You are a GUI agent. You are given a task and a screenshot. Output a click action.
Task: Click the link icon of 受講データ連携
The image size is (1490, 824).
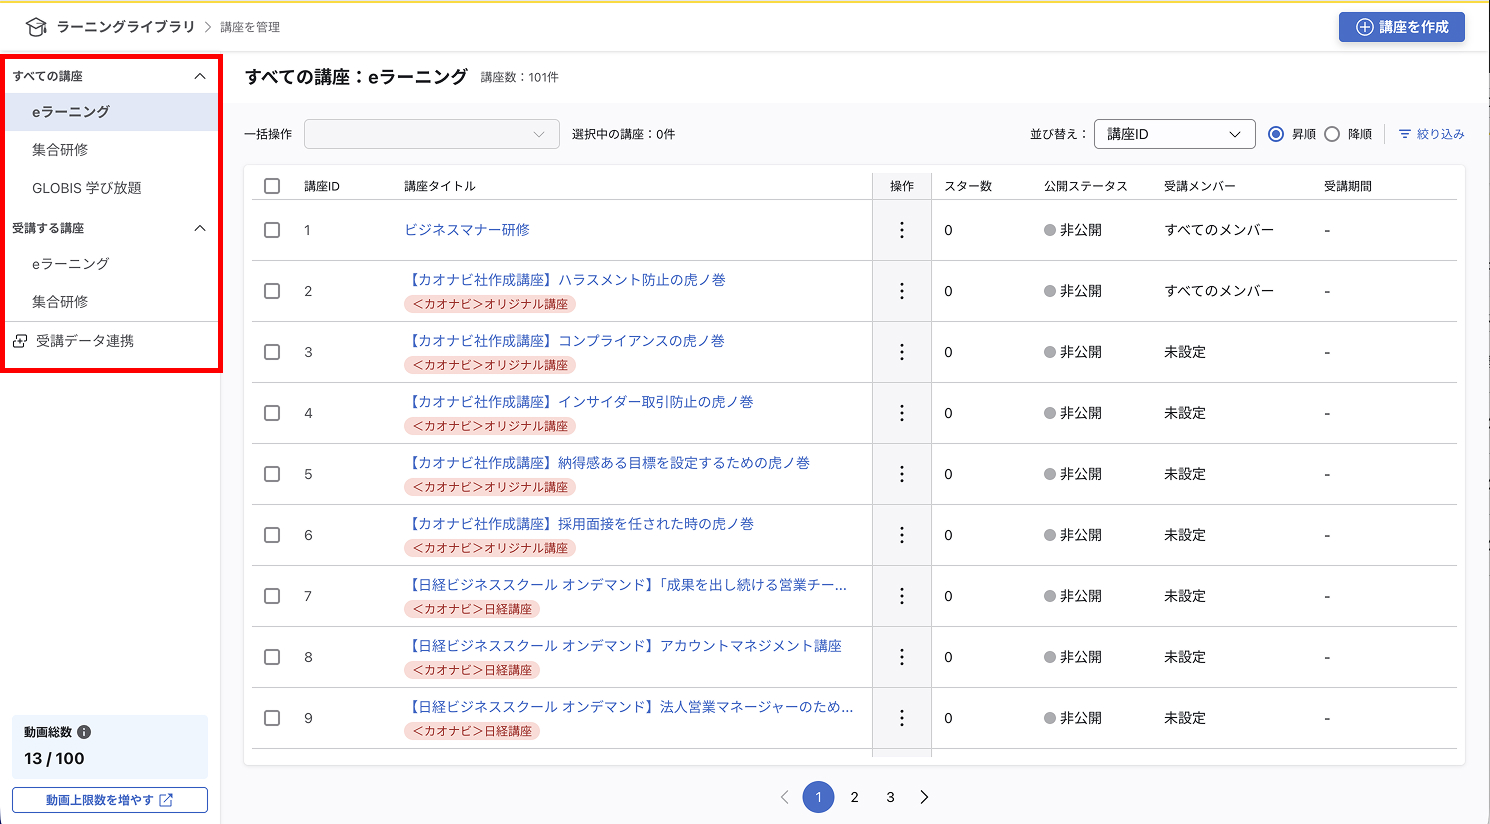point(20,341)
